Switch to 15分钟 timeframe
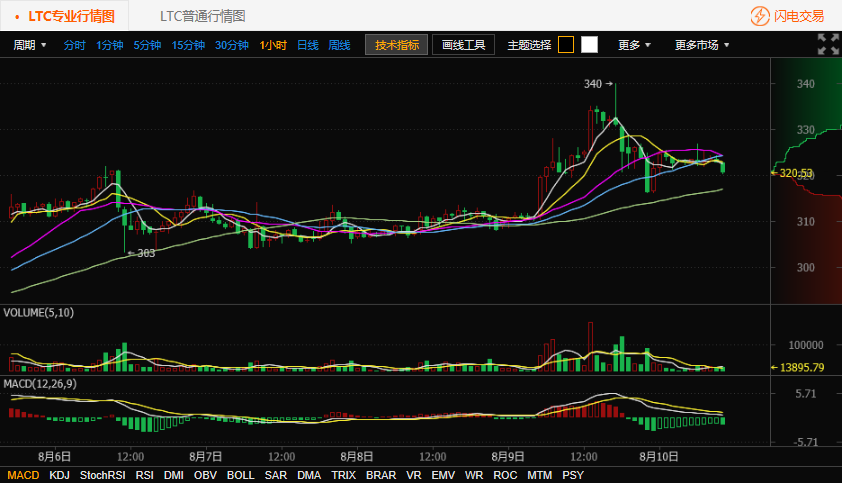The image size is (842, 483). (188, 45)
